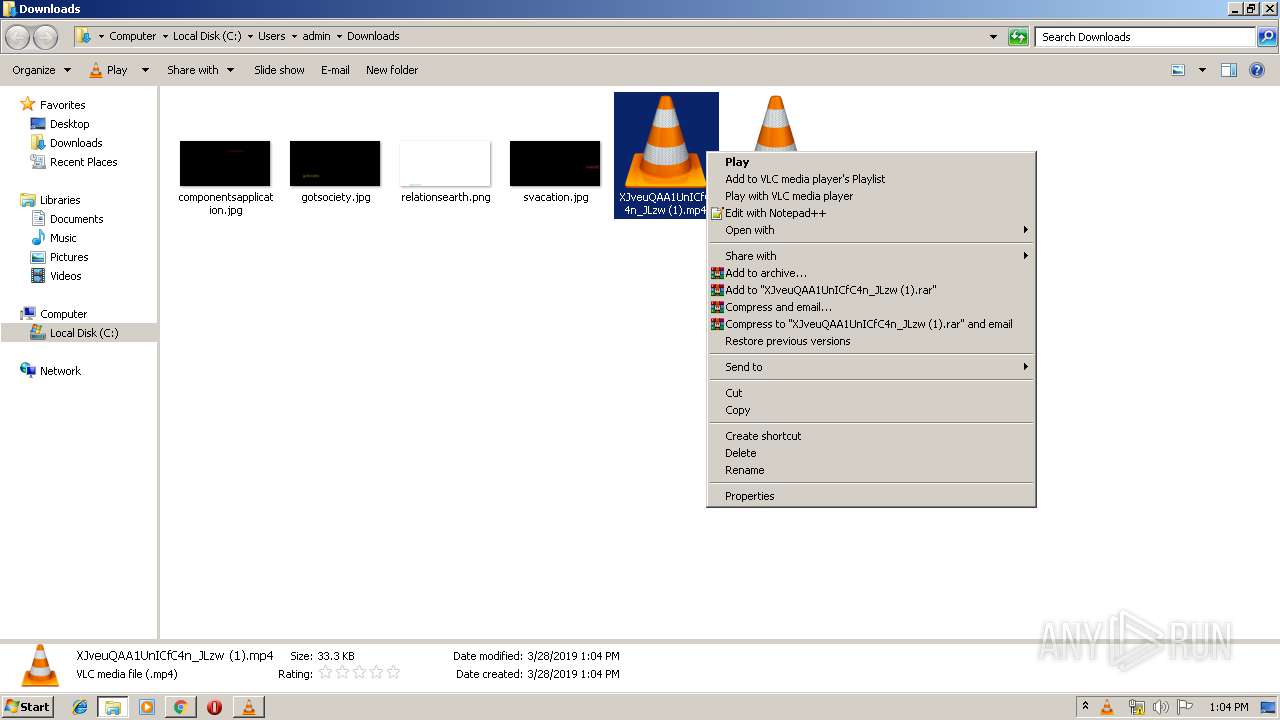Click the blue help icon
The image size is (1280, 720).
1258,70
